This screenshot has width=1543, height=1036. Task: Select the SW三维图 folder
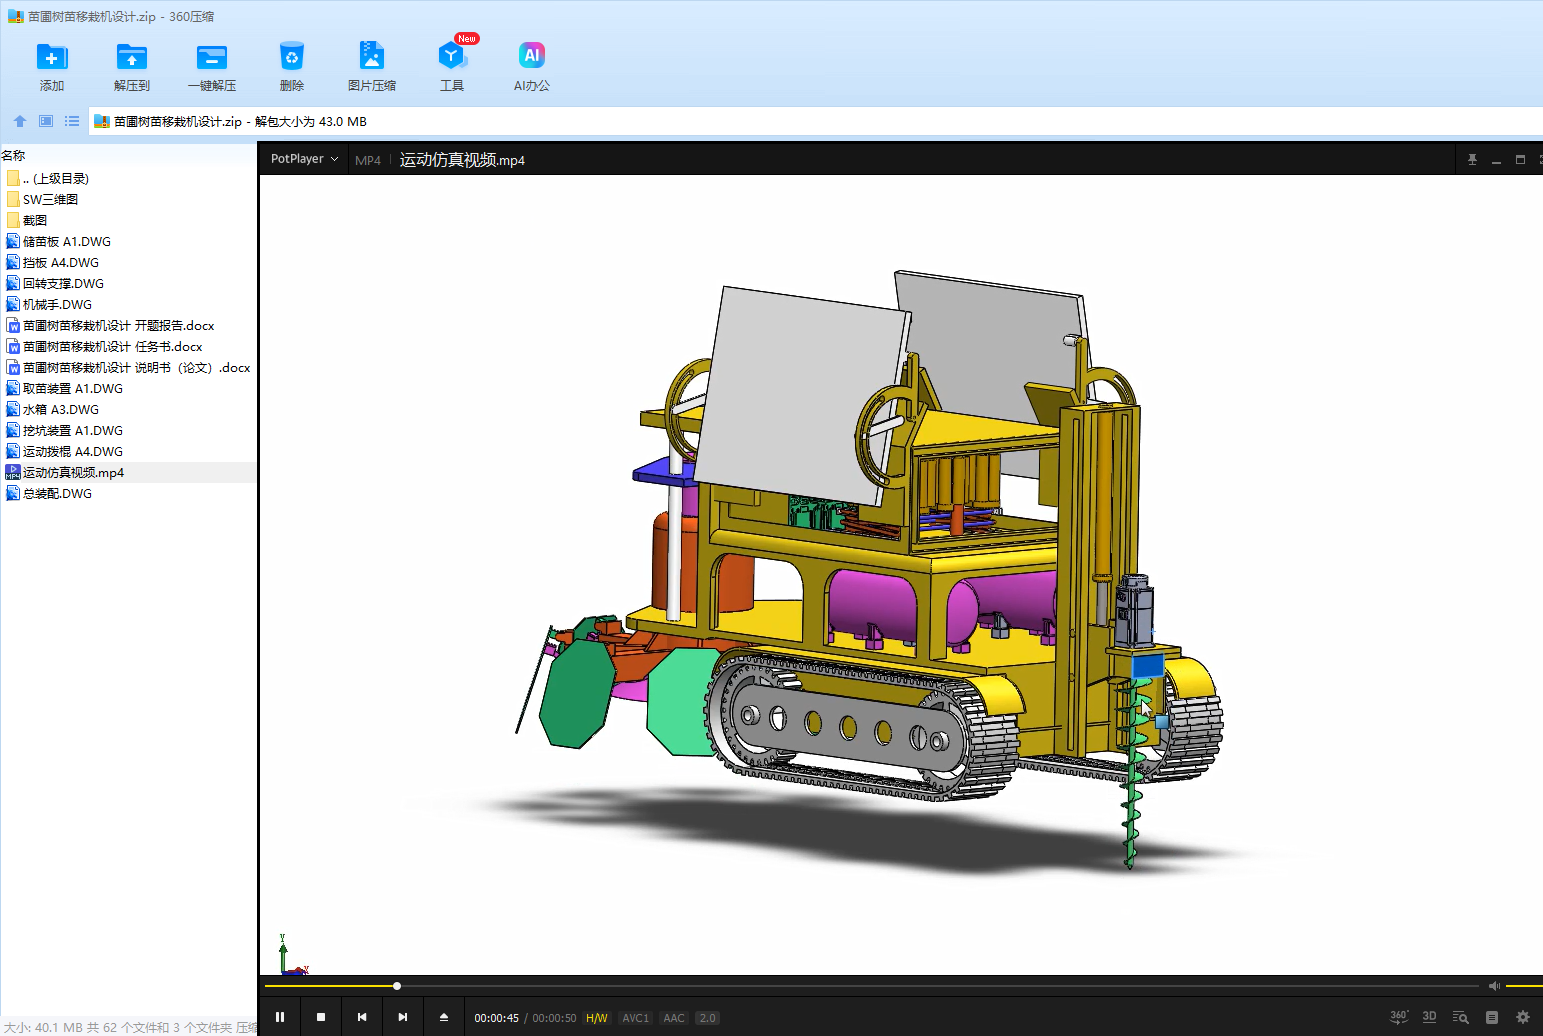pyautogui.click(x=128, y=199)
